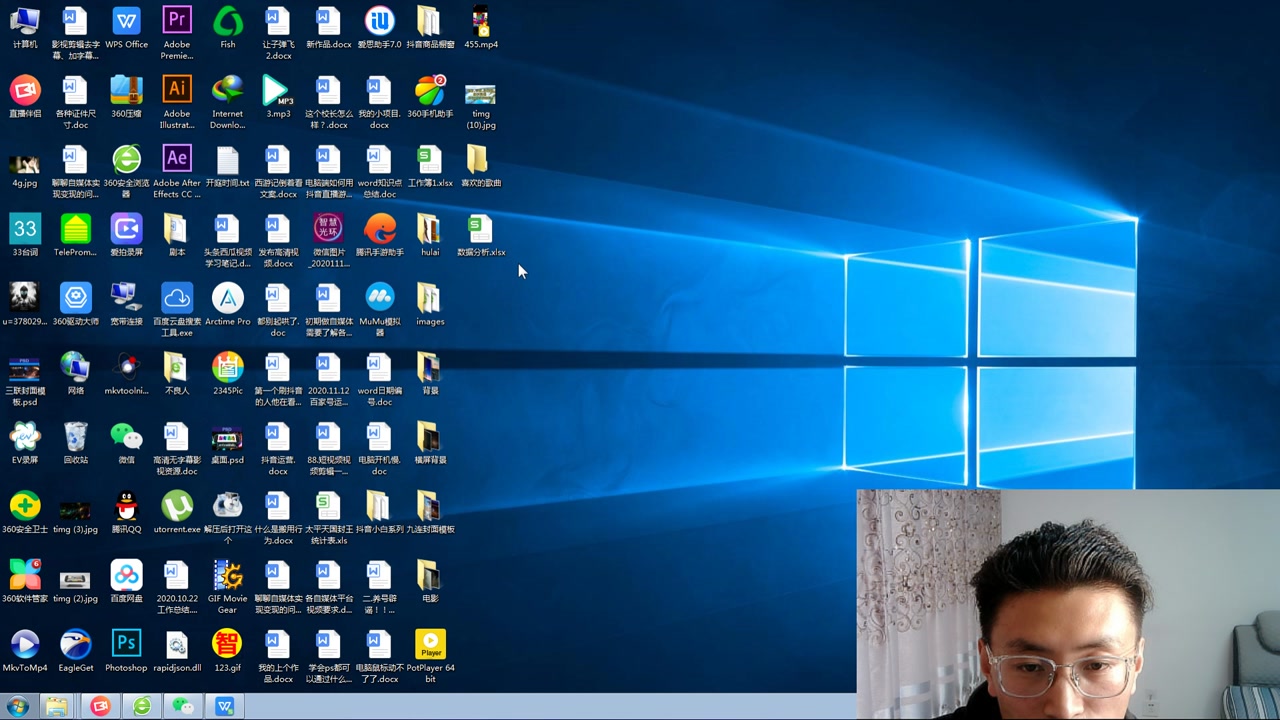
Task: Open the 360安全浏览器 desktop shortcut
Action: click(x=126, y=171)
